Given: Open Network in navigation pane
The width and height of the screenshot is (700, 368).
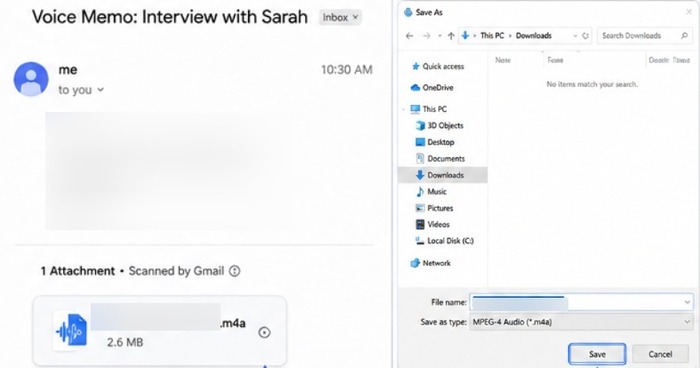Looking at the screenshot, I should tap(430, 263).
